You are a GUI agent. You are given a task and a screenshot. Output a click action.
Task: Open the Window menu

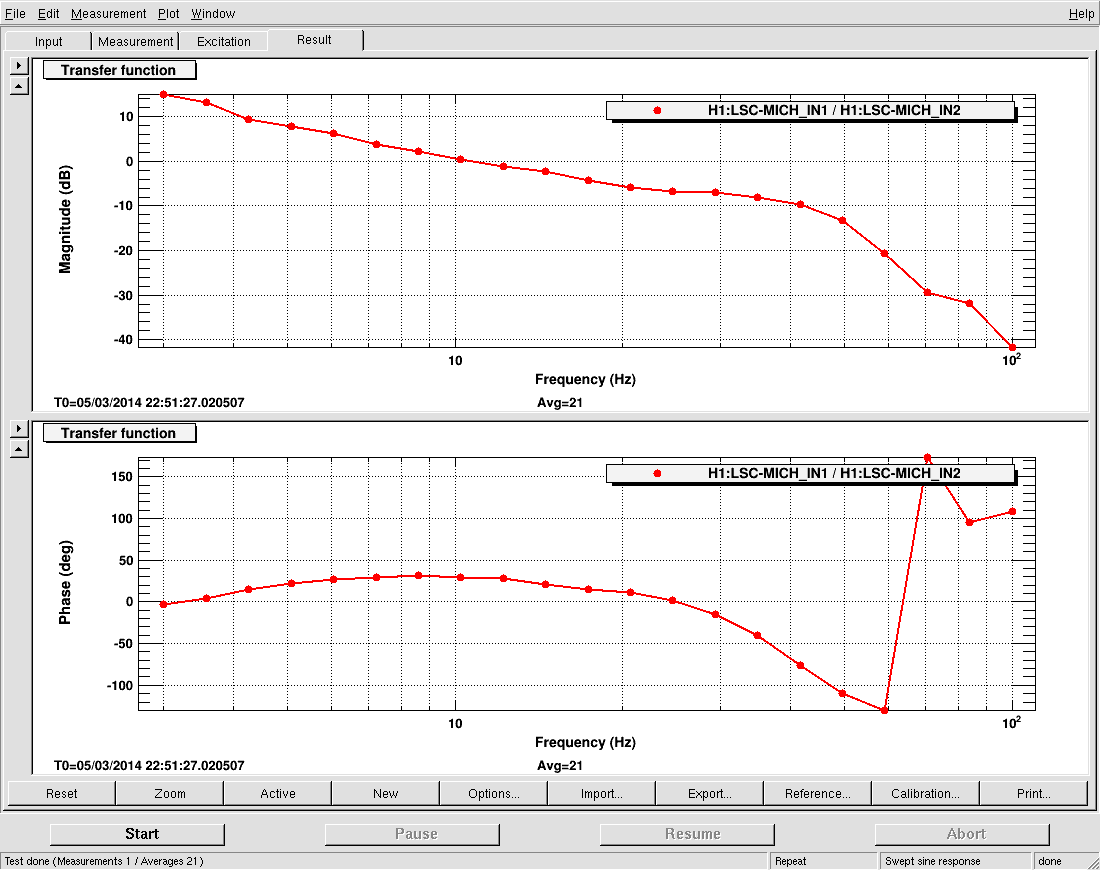tap(213, 13)
